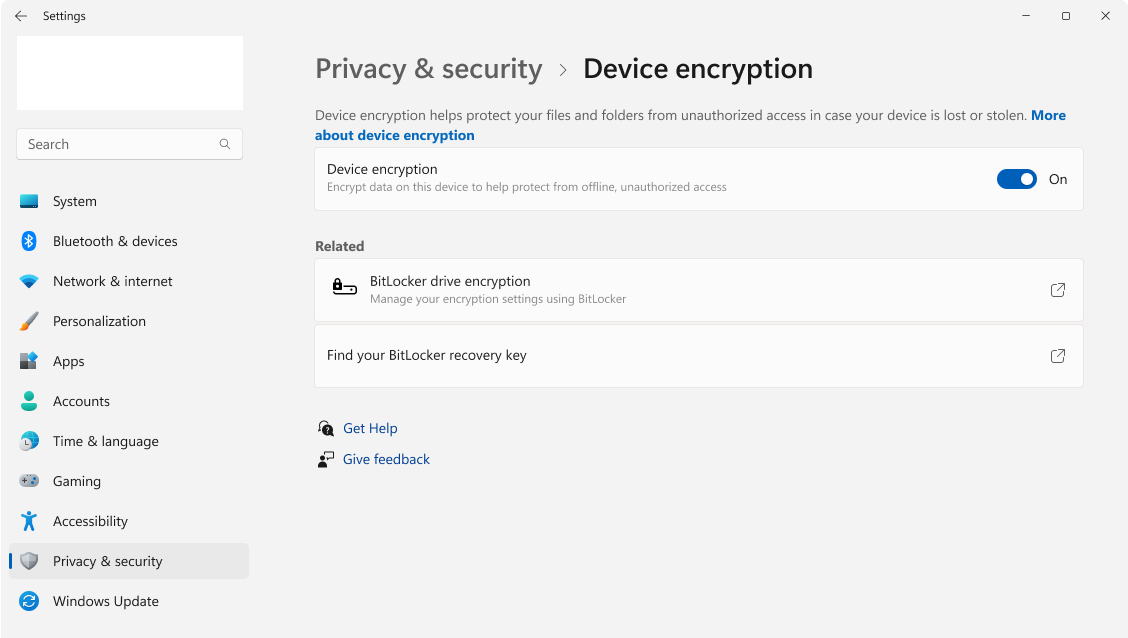
Task: Turn off the Device encryption toggle
Action: tap(1016, 179)
